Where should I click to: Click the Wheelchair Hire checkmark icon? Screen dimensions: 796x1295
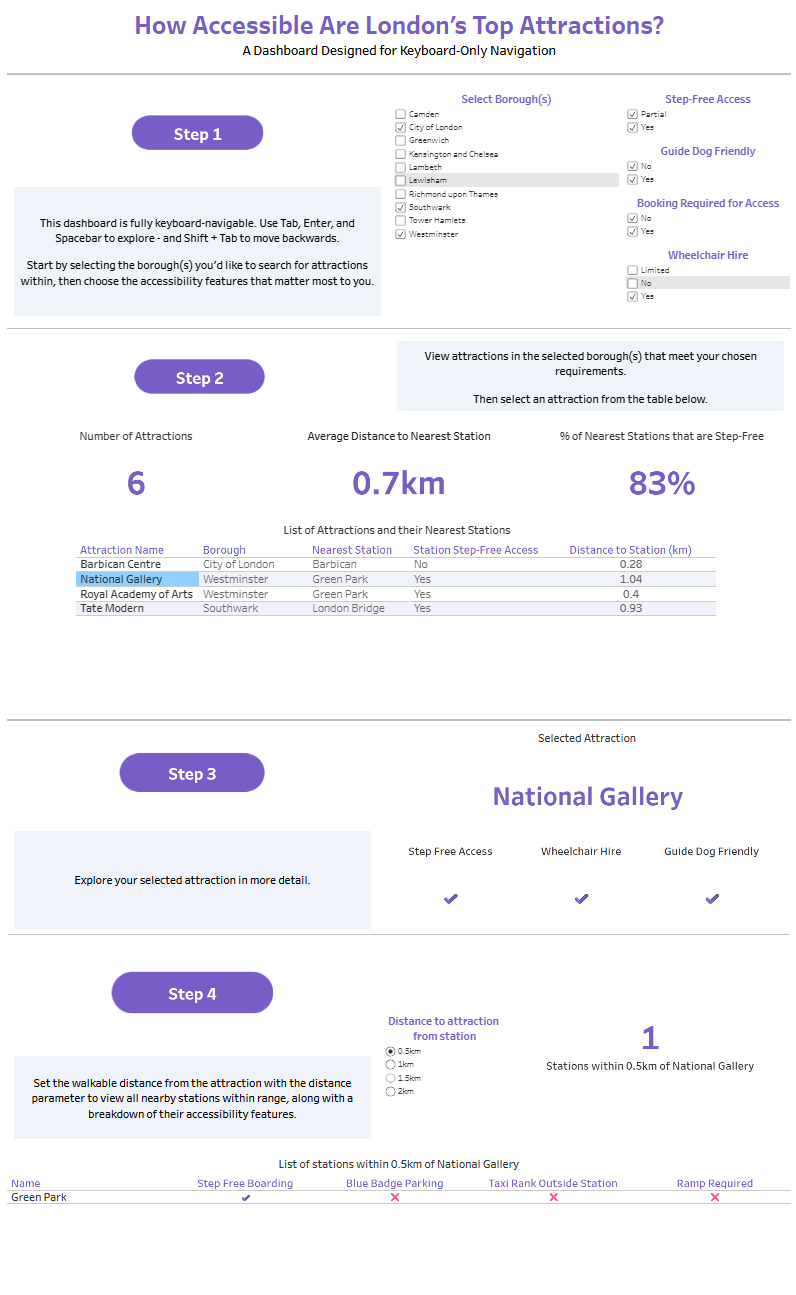click(x=581, y=899)
